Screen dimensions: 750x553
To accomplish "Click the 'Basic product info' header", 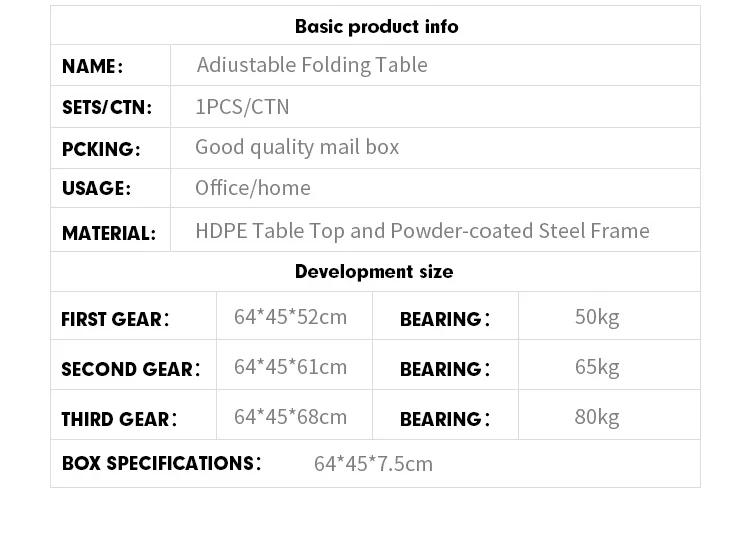I will 376,26.
